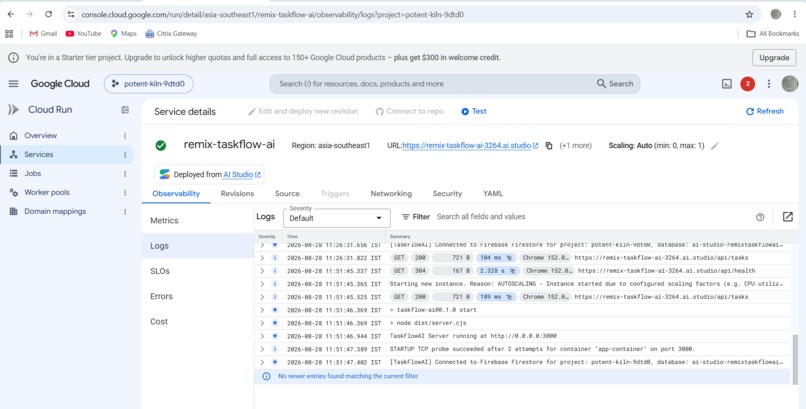The height and width of the screenshot is (409, 806).
Task: Open Citrix Gateway bookmark
Action: [171, 33]
